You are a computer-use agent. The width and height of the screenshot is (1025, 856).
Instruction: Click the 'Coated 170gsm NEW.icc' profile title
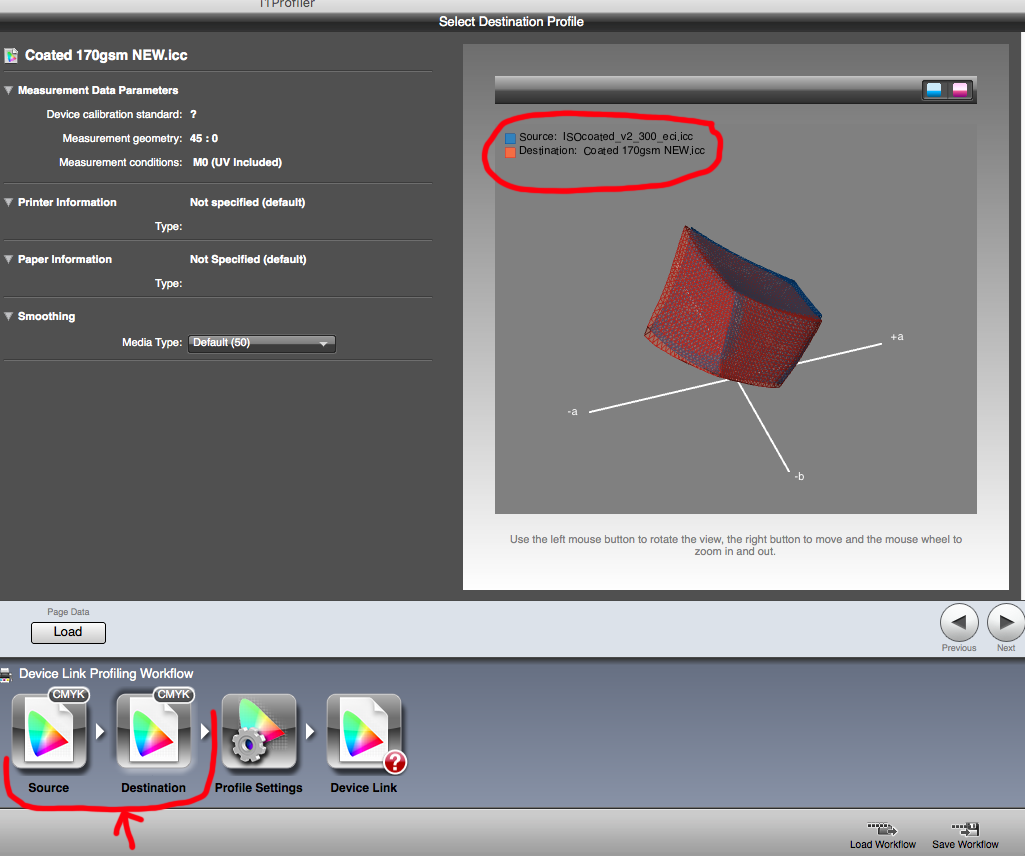point(106,56)
